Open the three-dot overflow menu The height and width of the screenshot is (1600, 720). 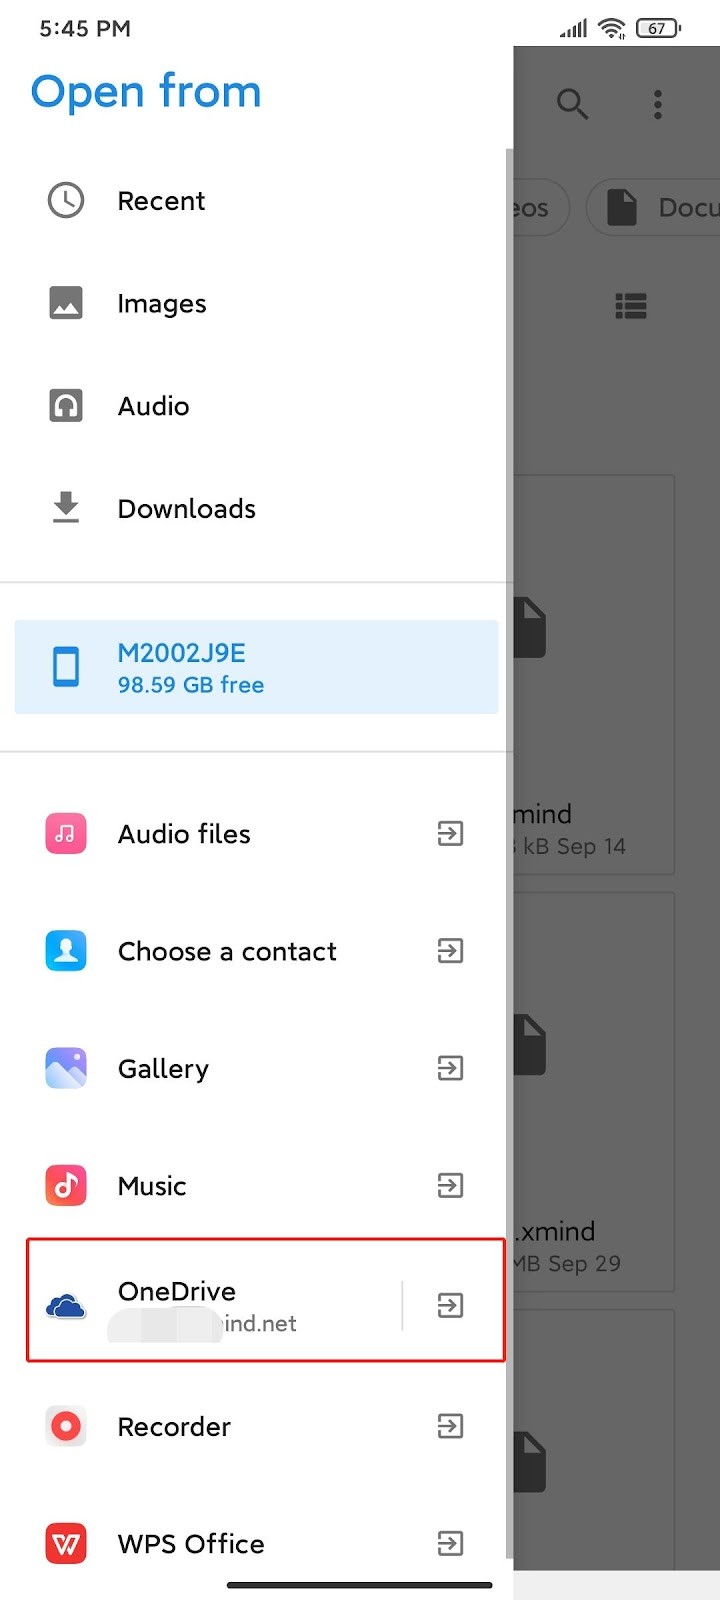coord(658,104)
